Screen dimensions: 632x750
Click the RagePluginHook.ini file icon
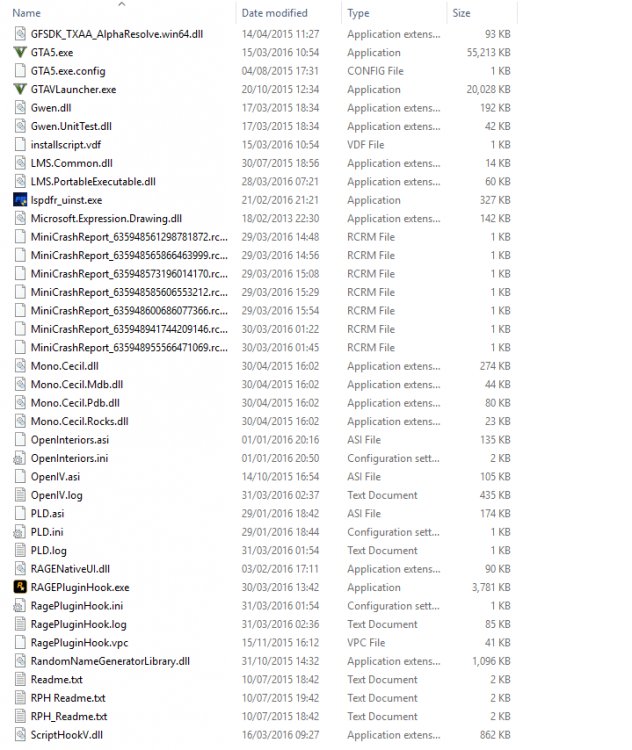point(20,605)
